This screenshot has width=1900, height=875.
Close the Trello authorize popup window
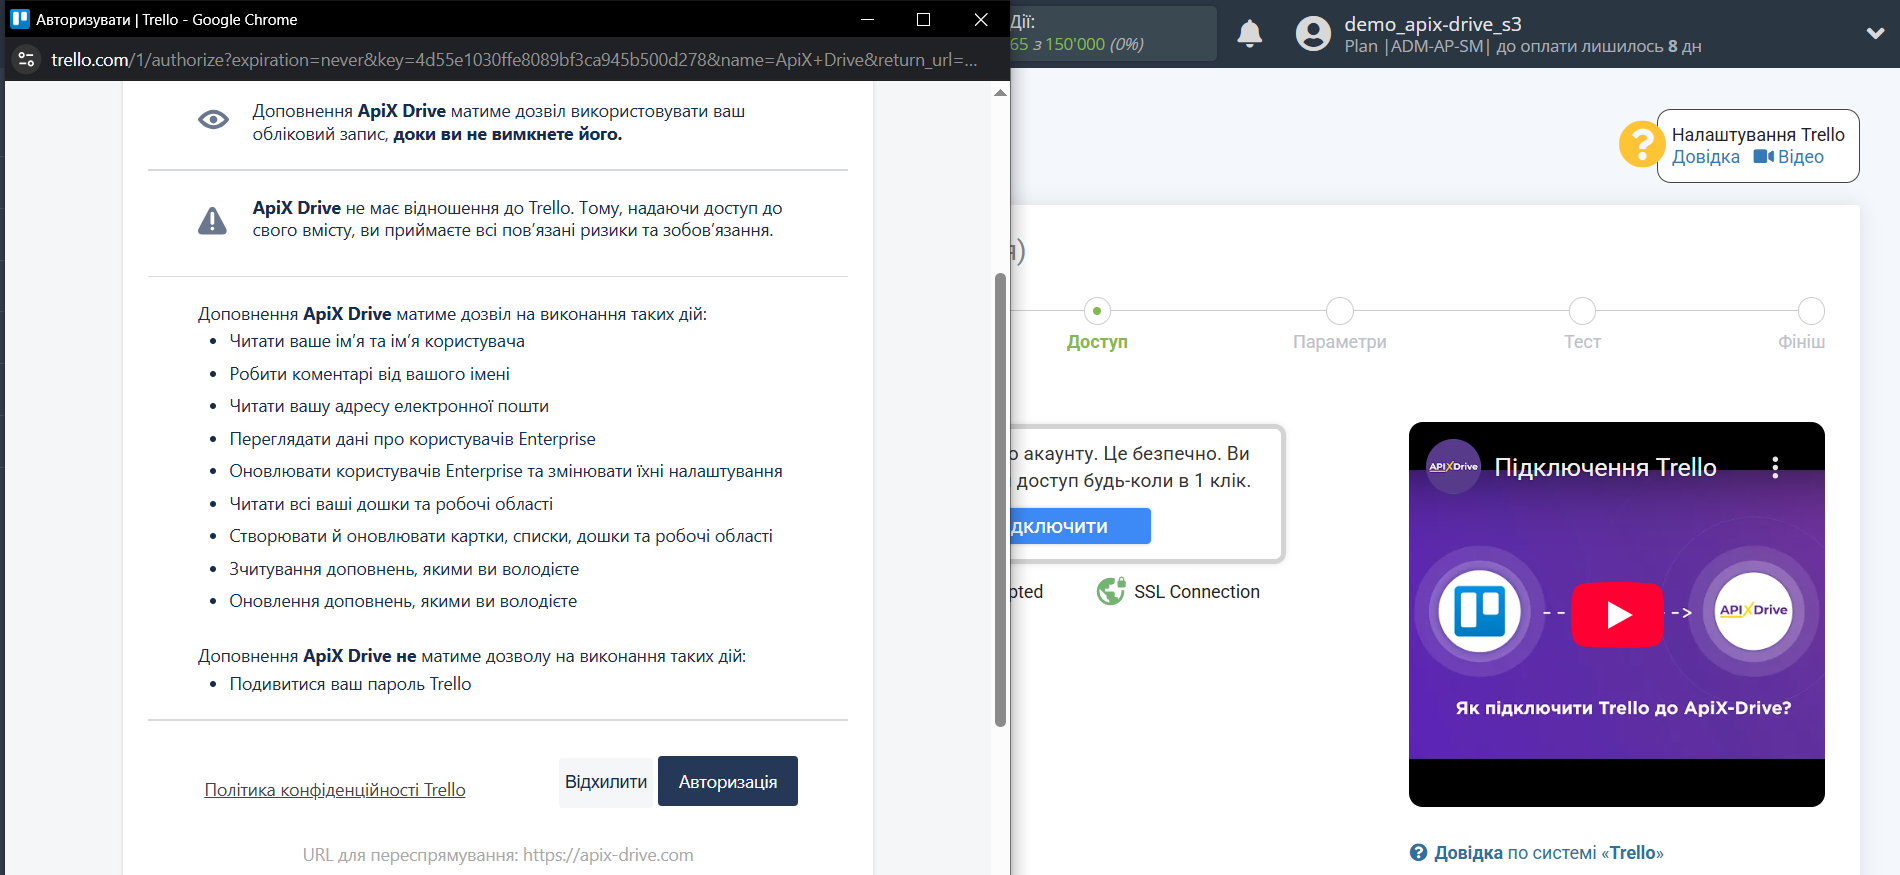(981, 19)
